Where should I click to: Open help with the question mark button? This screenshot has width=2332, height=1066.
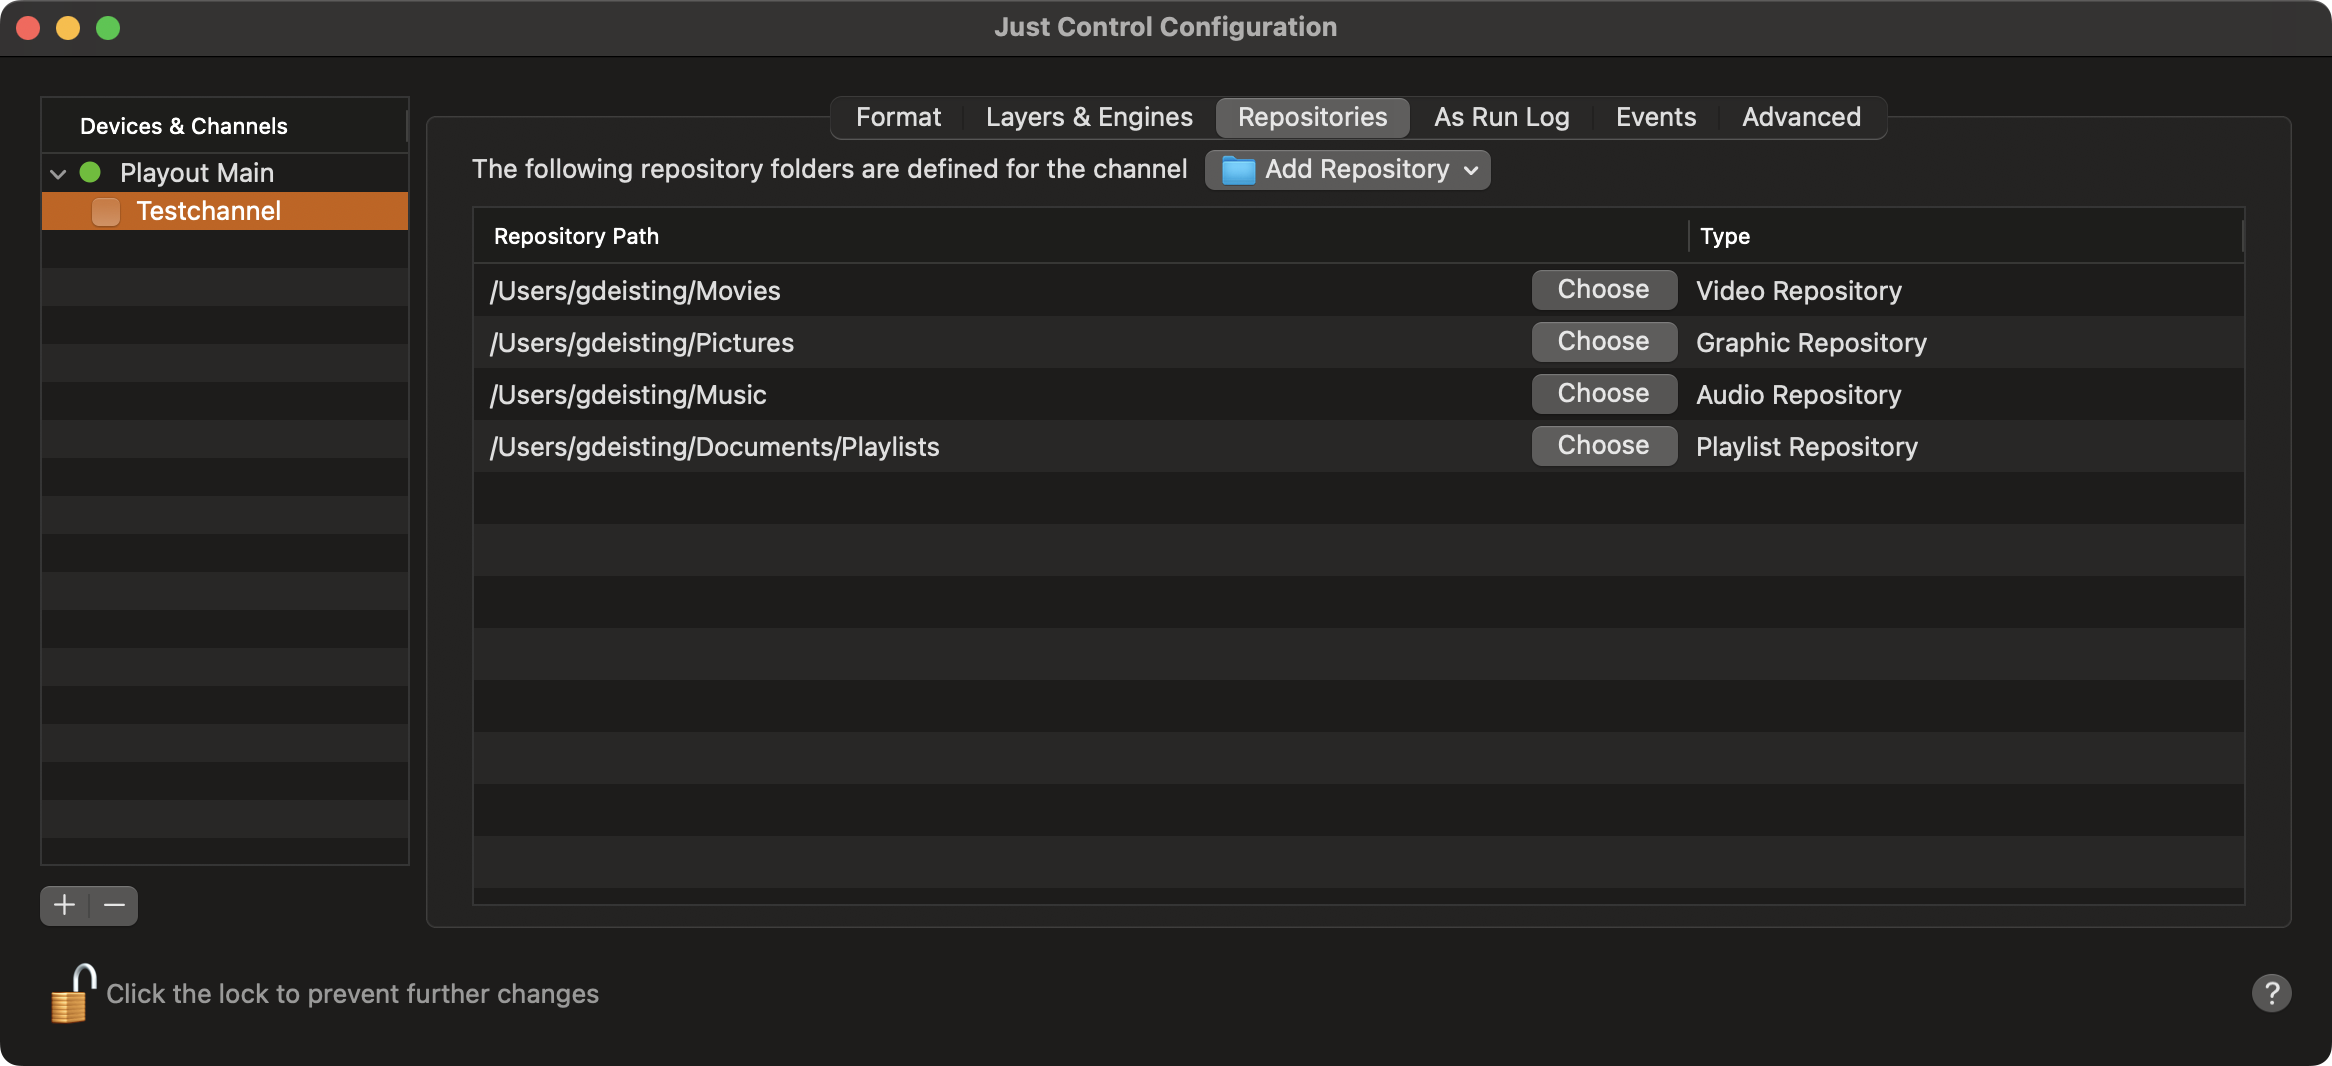pyautogui.click(x=2271, y=993)
